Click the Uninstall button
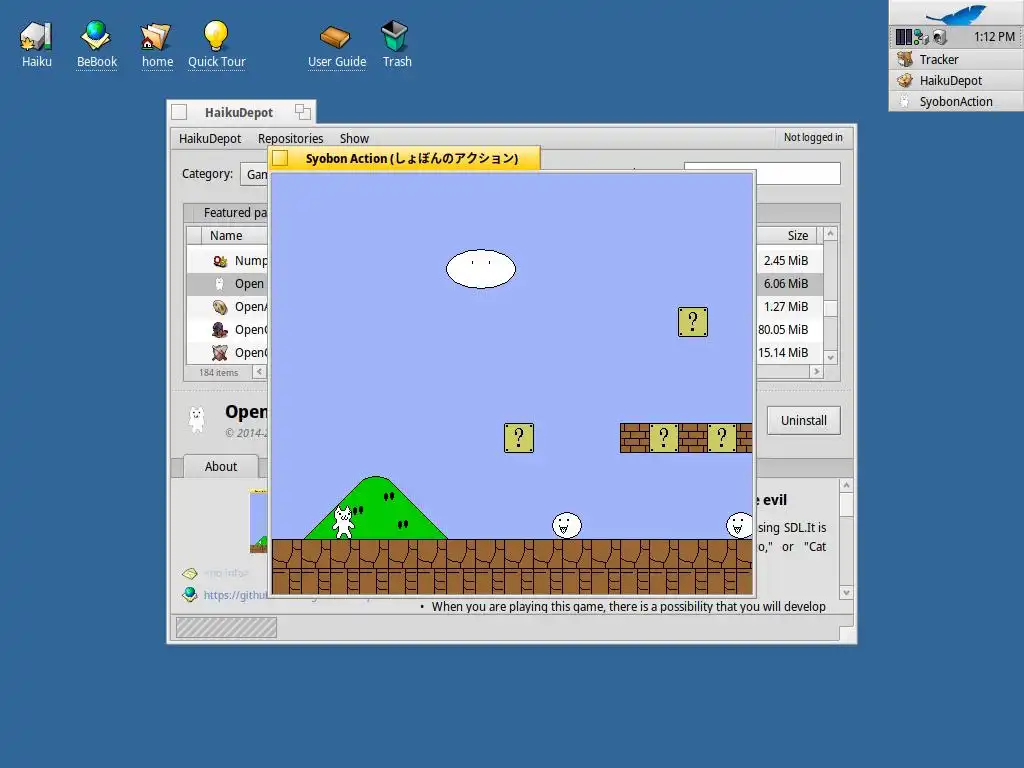Viewport: 1024px width, 768px height. point(803,421)
